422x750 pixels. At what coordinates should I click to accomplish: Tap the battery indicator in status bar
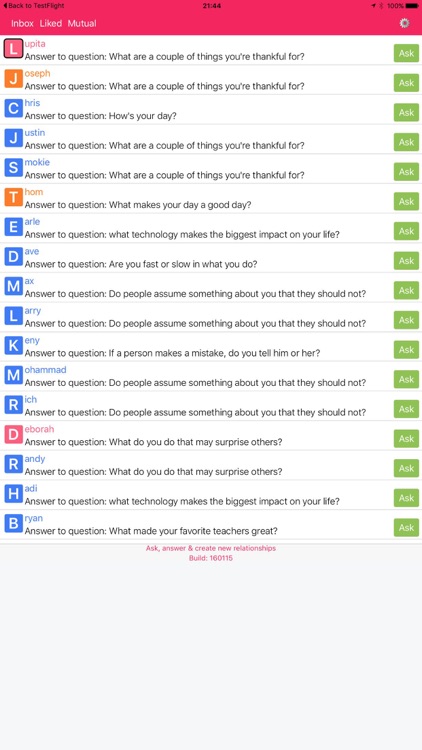412,6
